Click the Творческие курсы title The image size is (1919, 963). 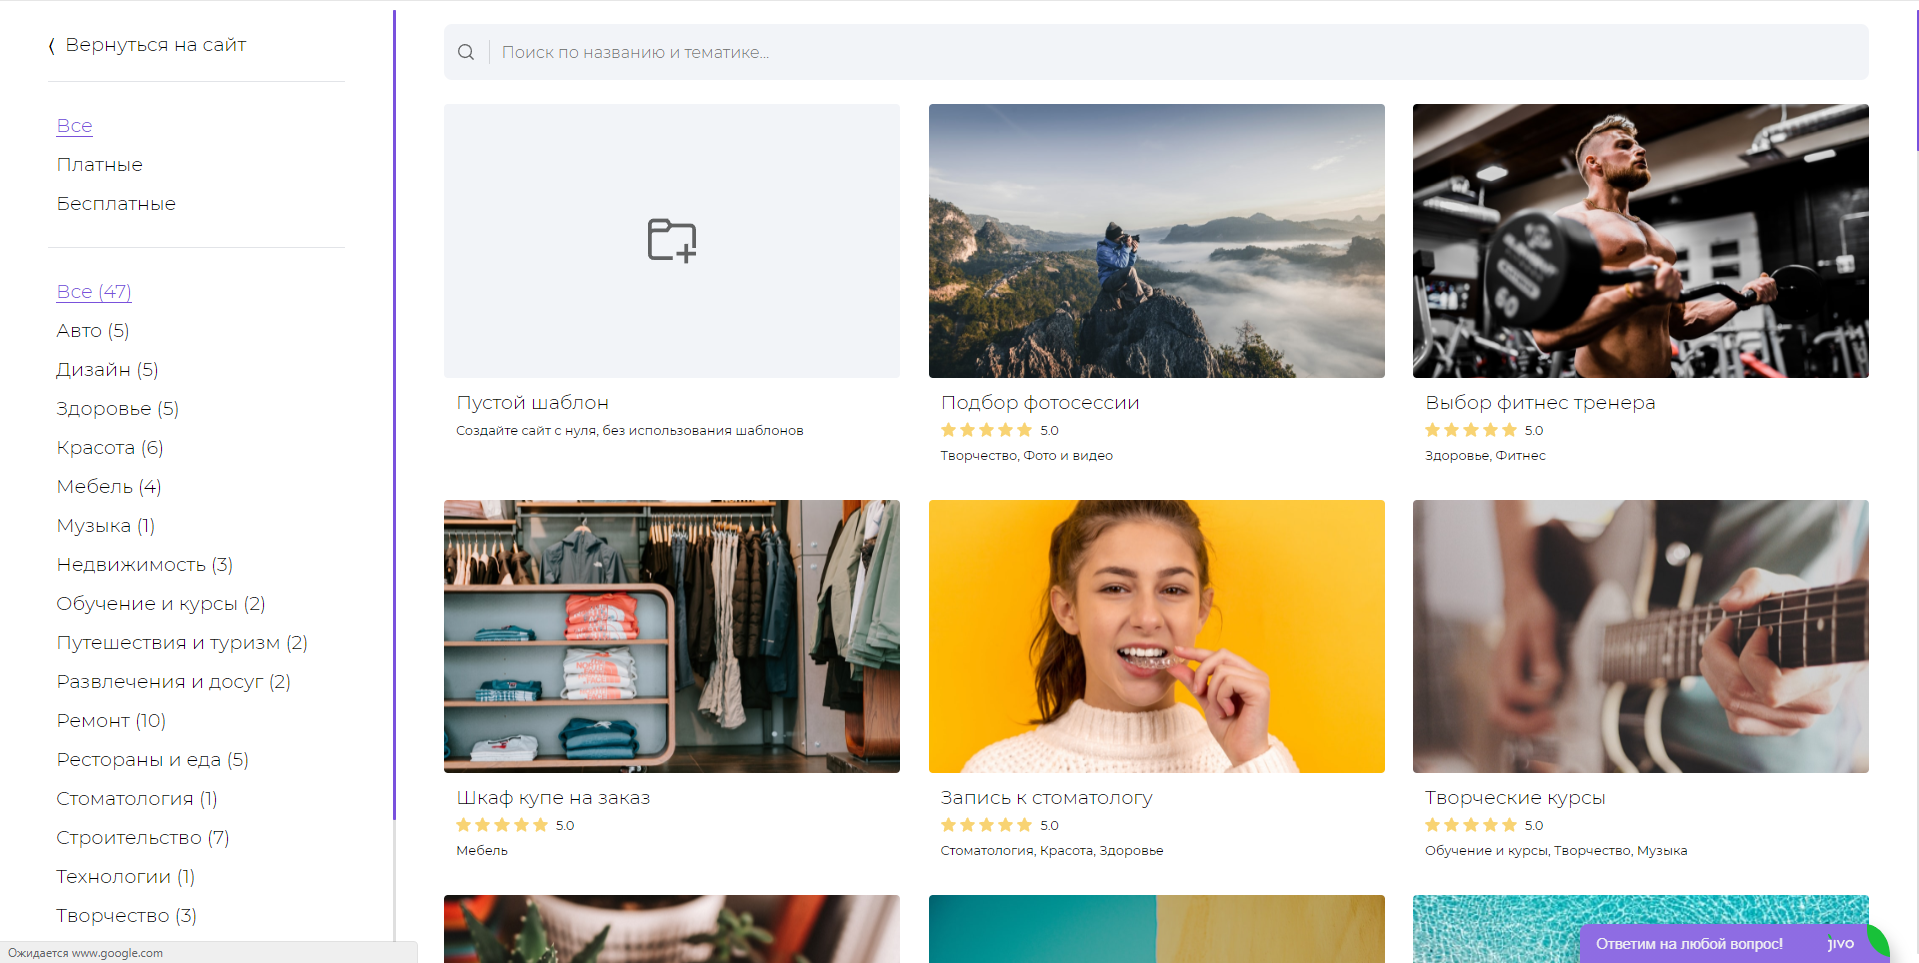(x=1515, y=798)
